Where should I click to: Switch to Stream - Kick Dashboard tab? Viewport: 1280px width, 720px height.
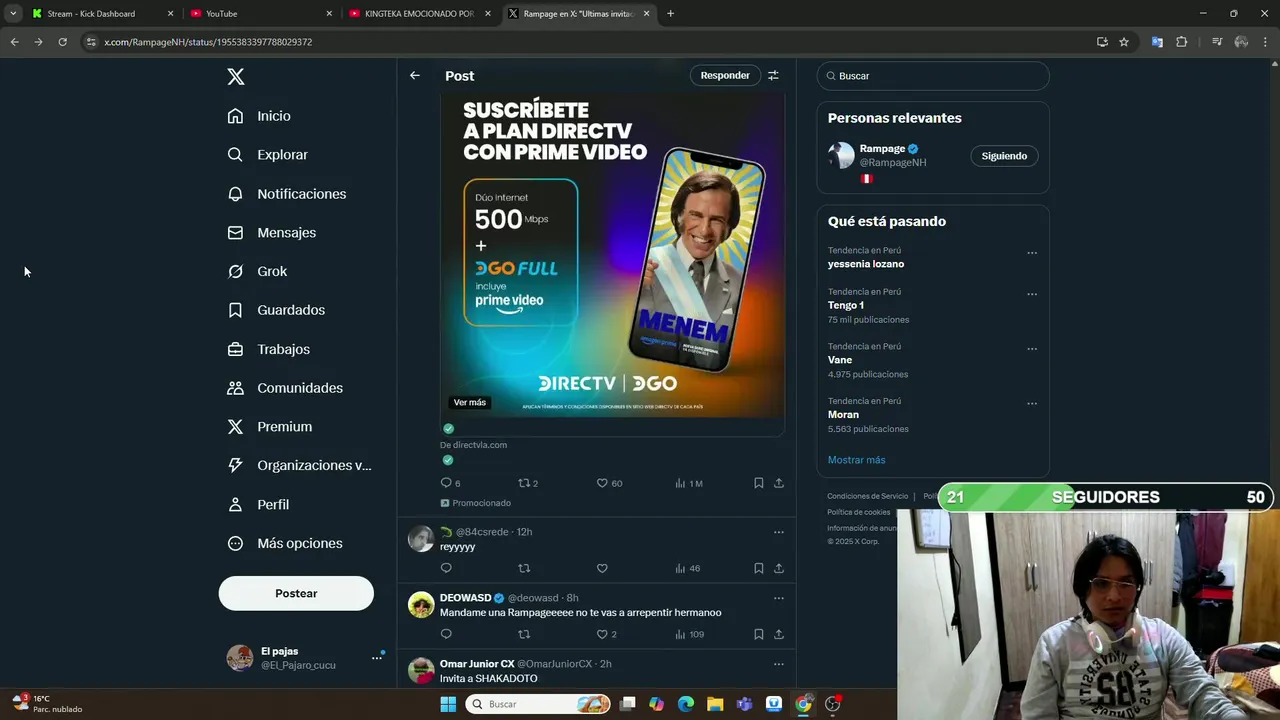(x=102, y=14)
